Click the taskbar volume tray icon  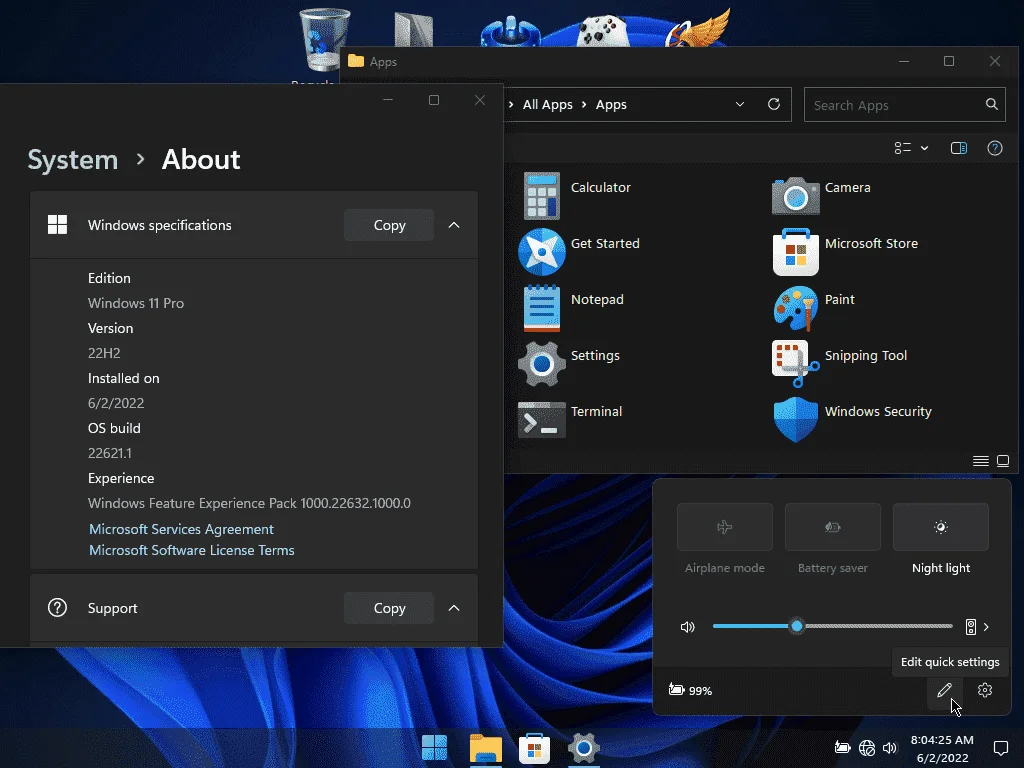coord(889,748)
